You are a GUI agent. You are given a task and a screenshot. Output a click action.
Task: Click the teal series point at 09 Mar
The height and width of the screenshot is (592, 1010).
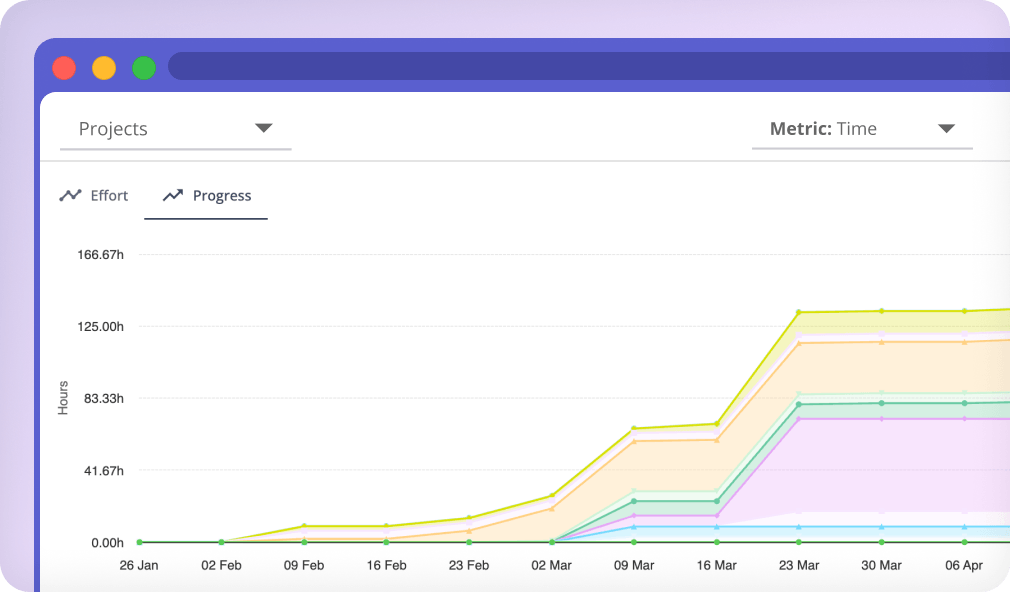click(634, 501)
